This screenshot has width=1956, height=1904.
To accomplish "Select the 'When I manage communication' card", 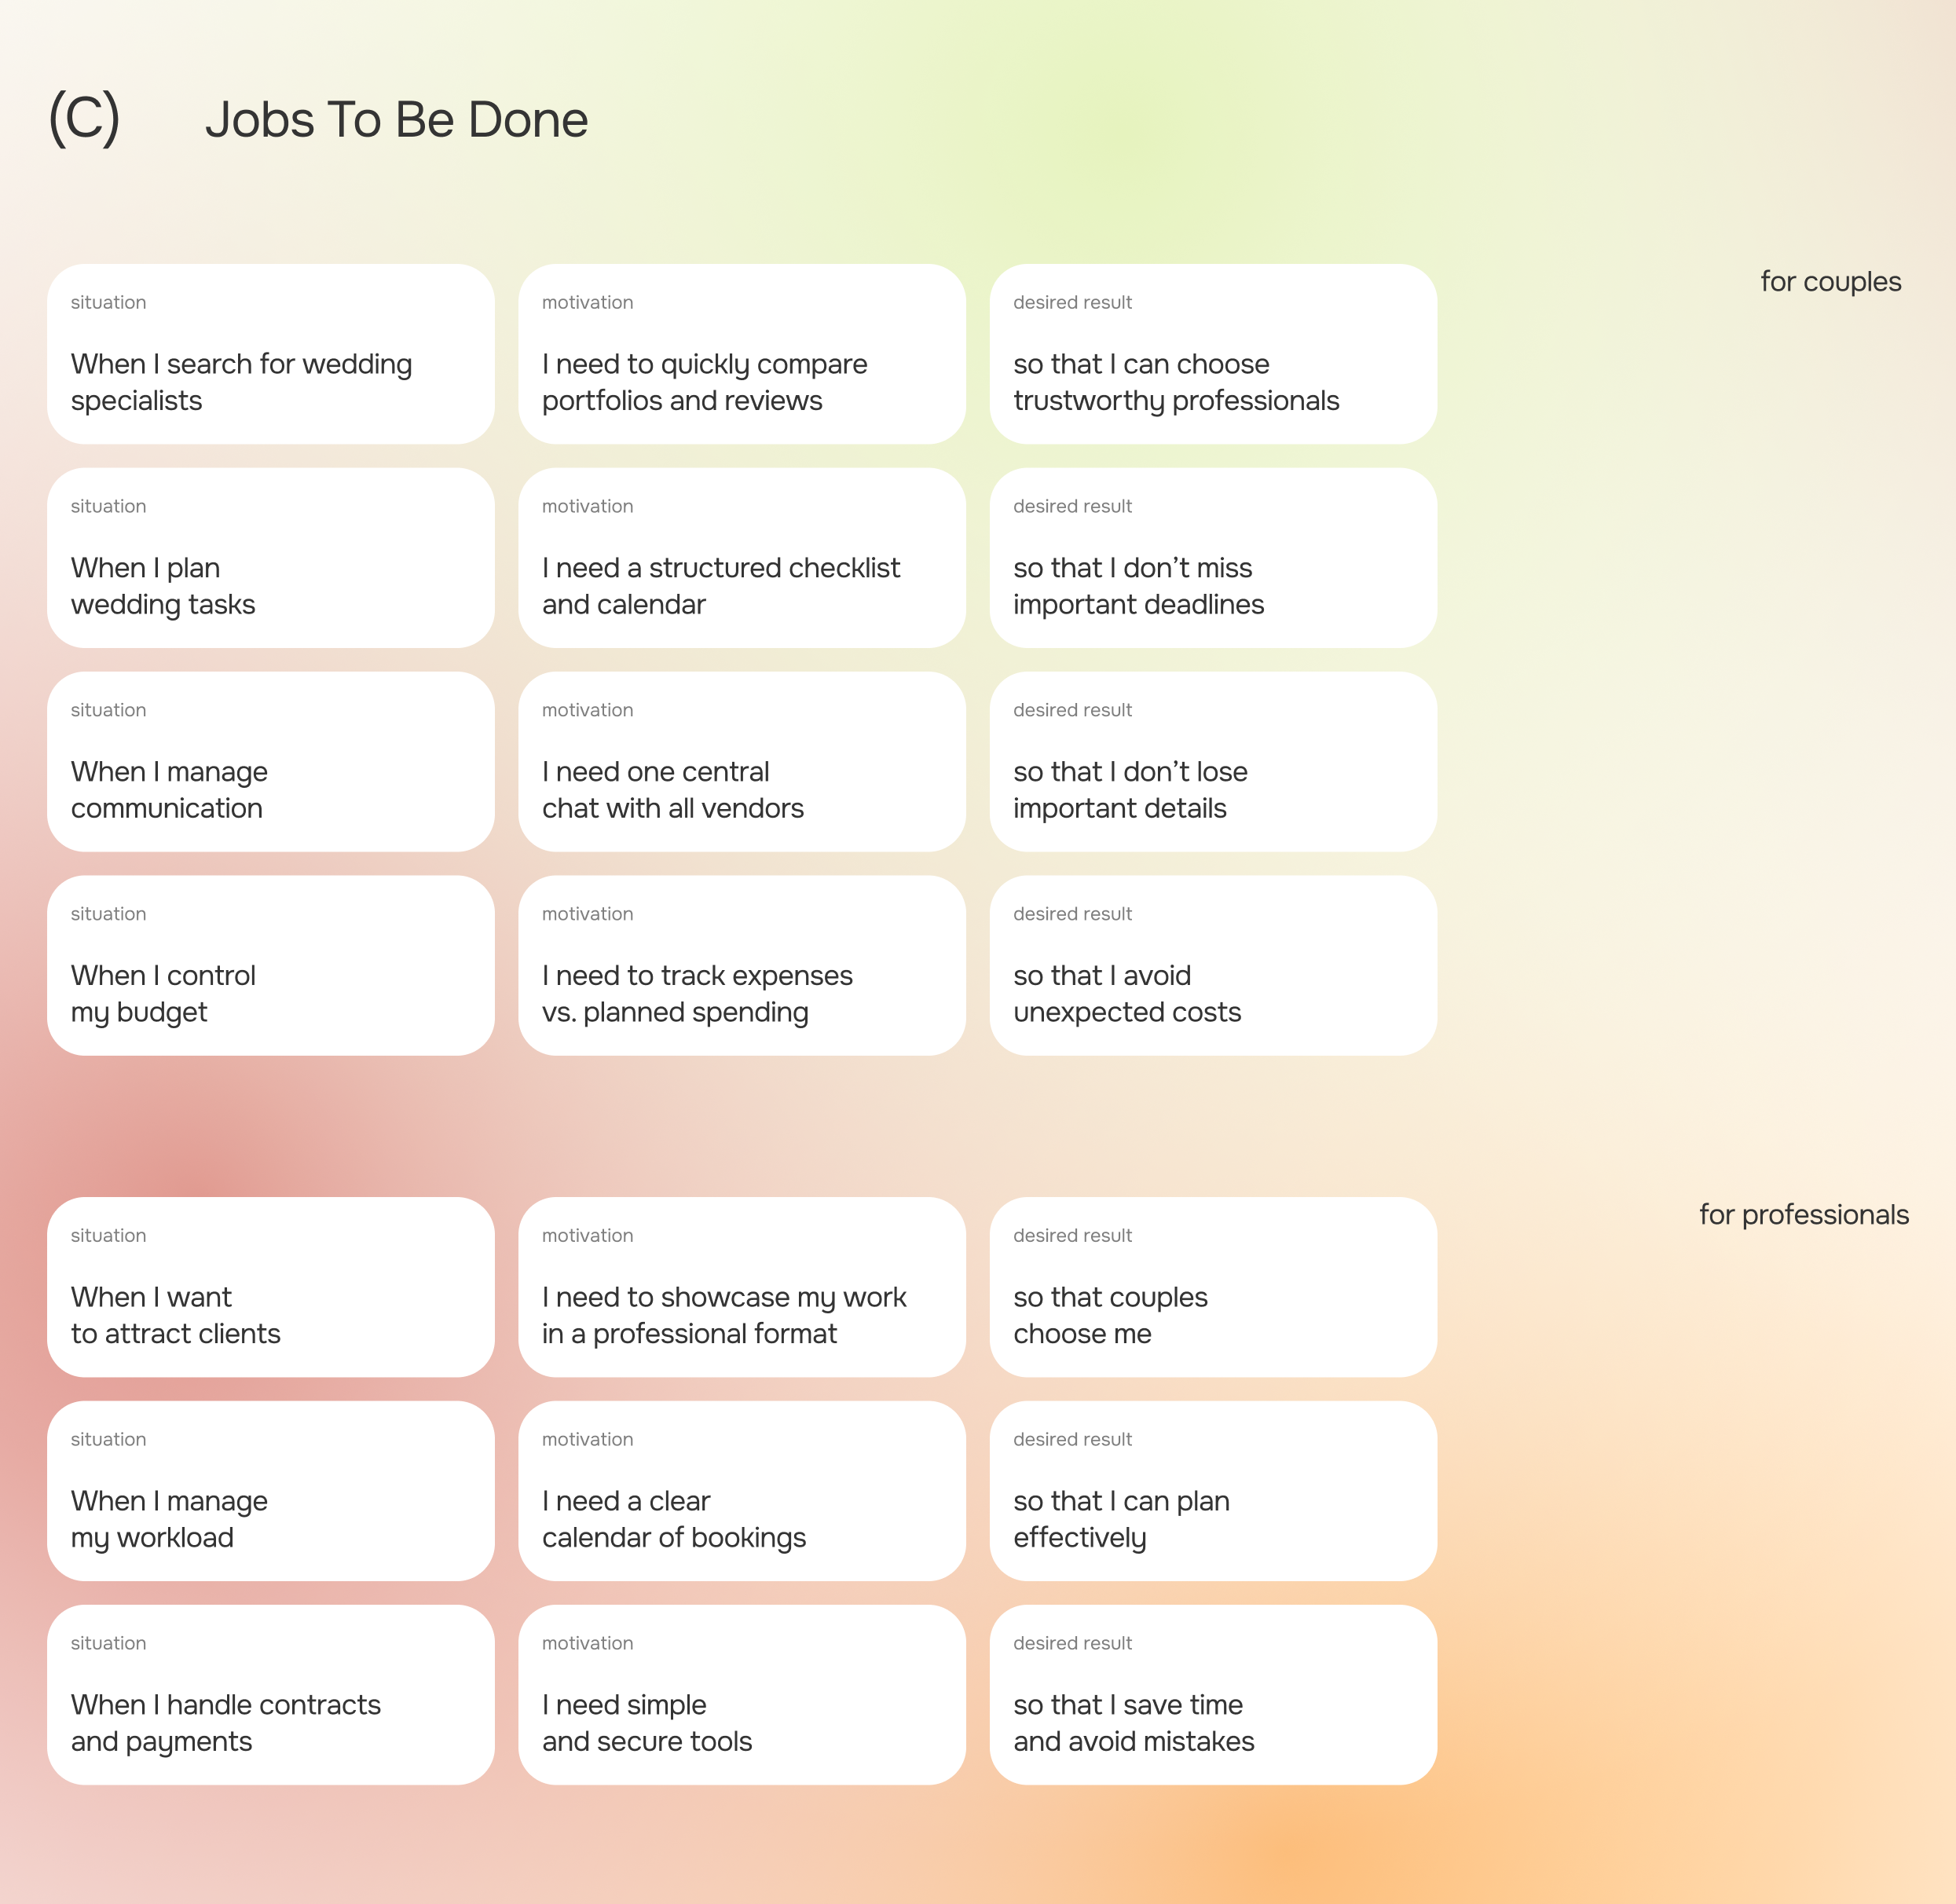I will pos(270,762).
